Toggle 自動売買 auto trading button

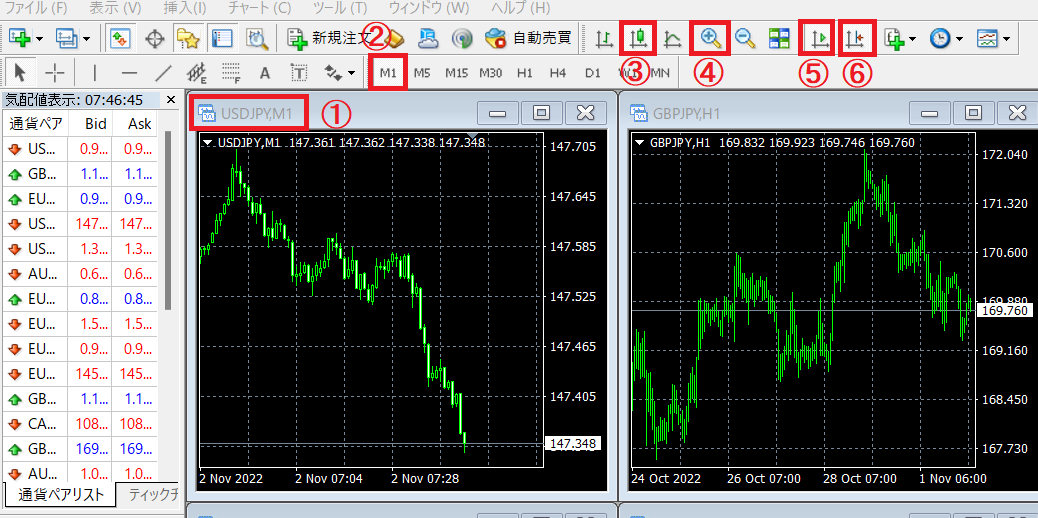click(x=528, y=39)
